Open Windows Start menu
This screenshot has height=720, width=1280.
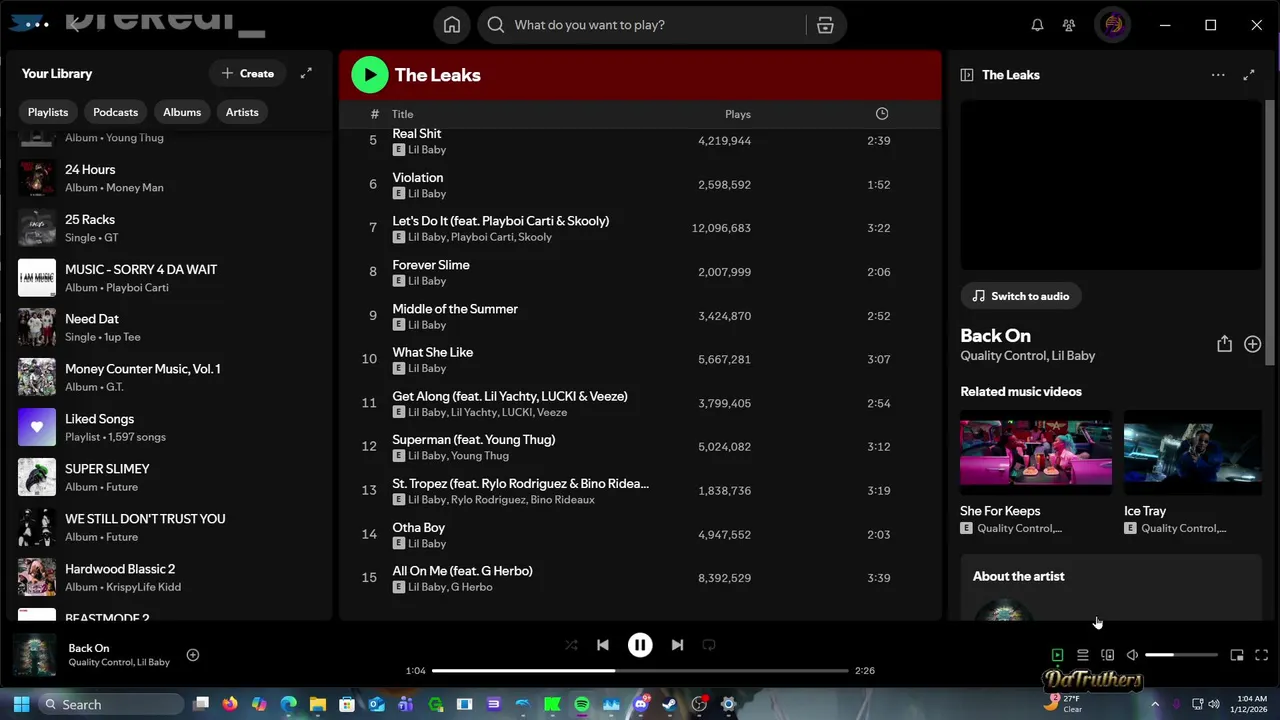click(x=21, y=704)
